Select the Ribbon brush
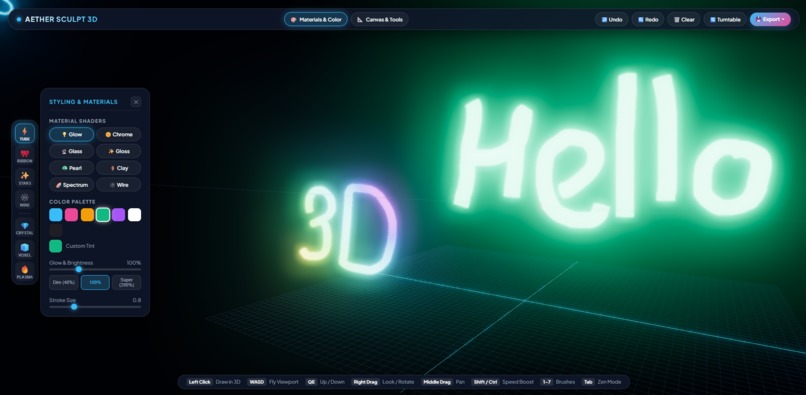806x395 pixels. click(x=25, y=156)
